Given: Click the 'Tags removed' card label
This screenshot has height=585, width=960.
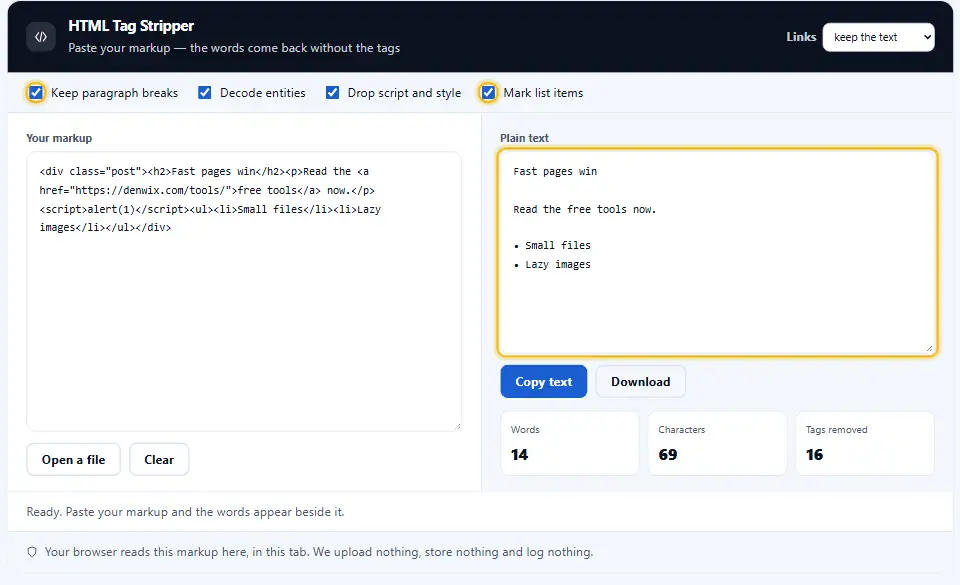Looking at the screenshot, I should tap(836, 430).
